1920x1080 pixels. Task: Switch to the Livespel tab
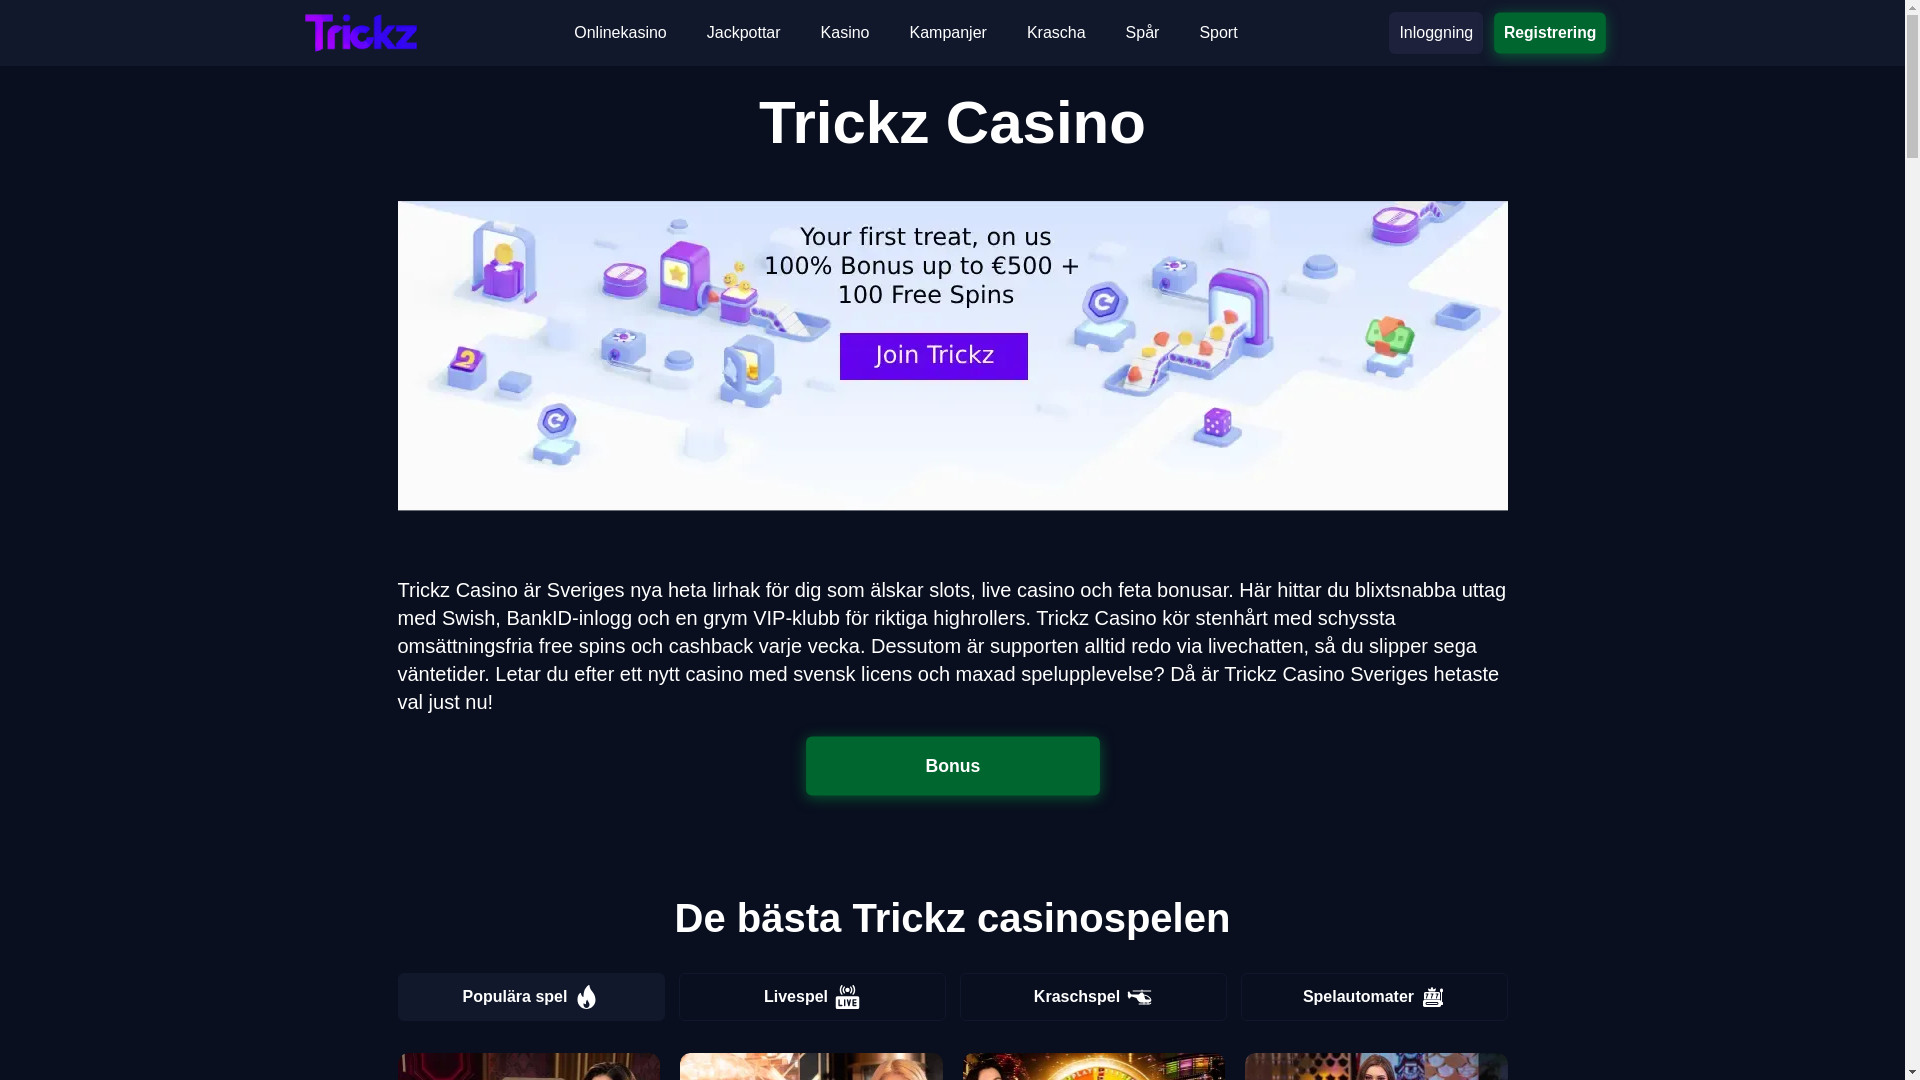click(x=812, y=997)
